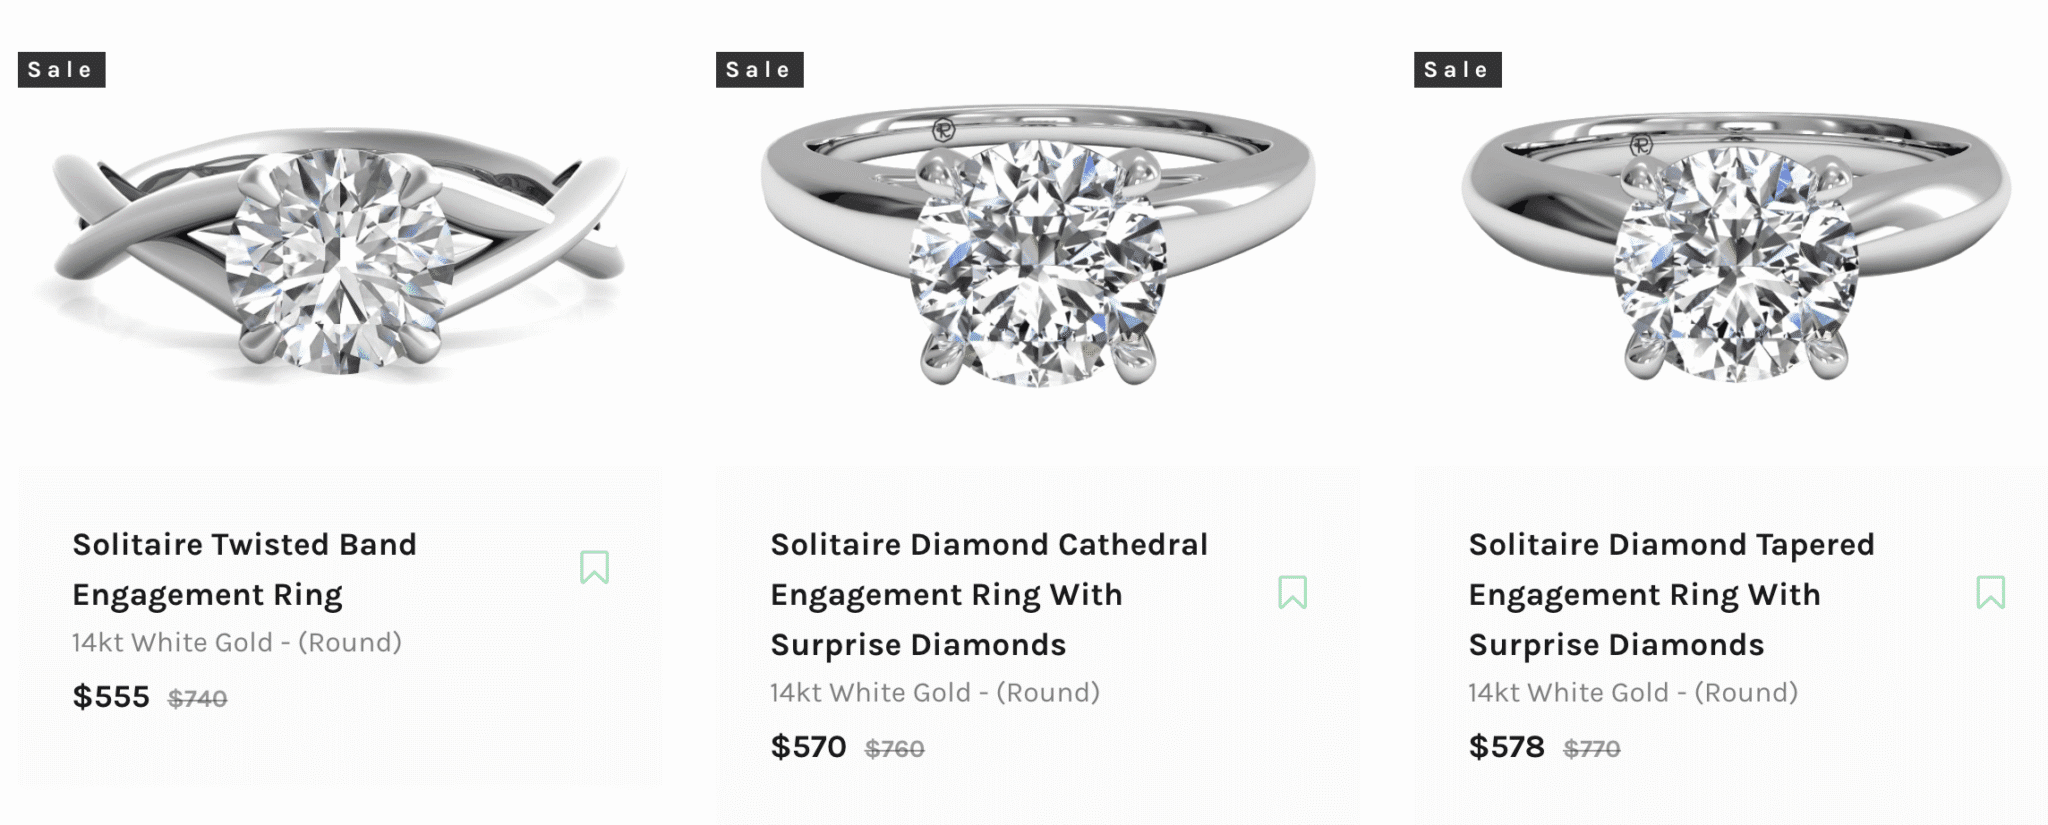The width and height of the screenshot is (2048, 825).
Task: Open Solitaire Twisted Band Engagement Ring title
Action: click(x=244, y=569)
